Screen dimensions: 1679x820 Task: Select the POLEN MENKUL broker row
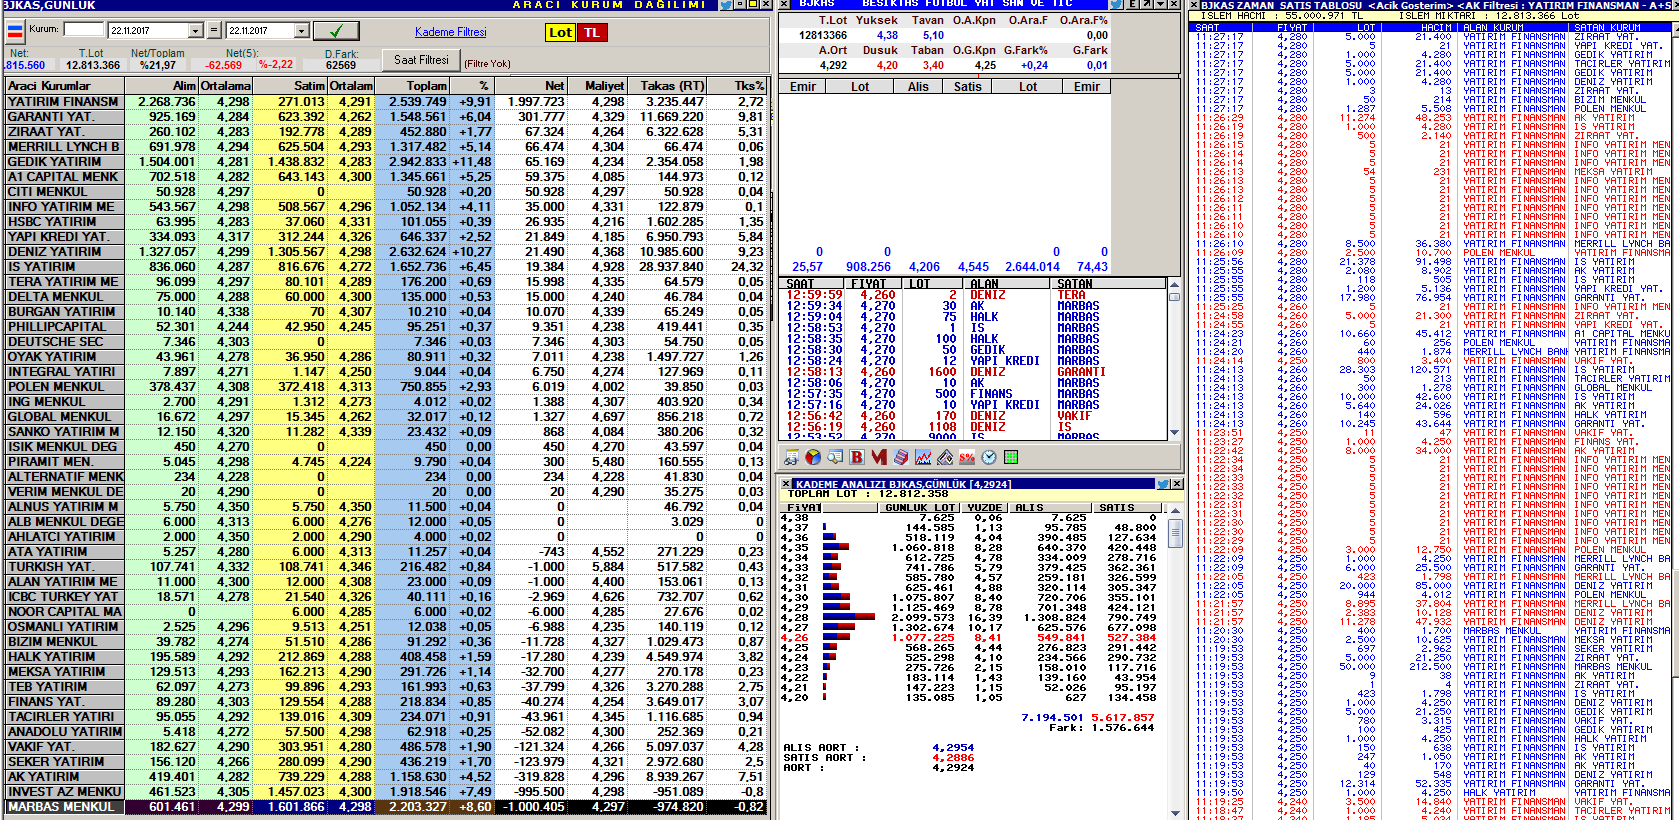tap(386, 386)
